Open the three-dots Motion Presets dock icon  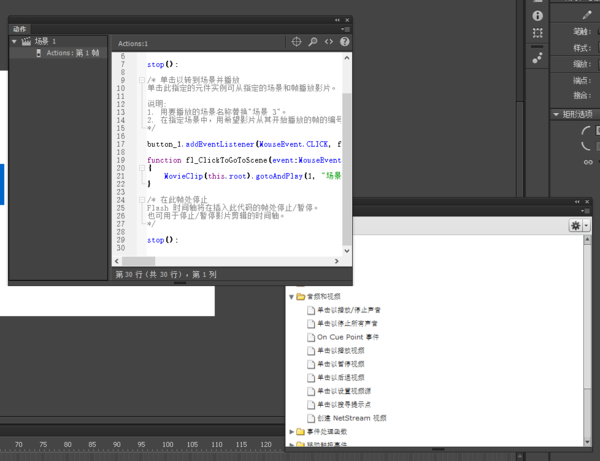[x=538, y=58]
